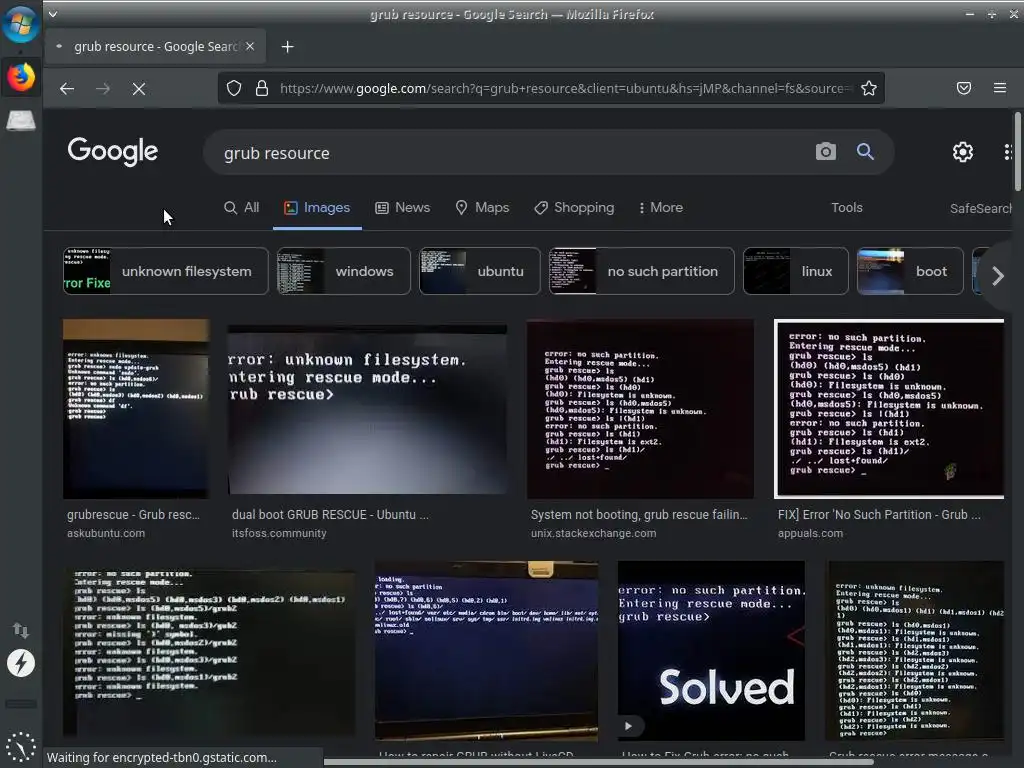Click the Firefox icon in the dock
Viewport: 1024px width, 768px height.
coord(21,77)
